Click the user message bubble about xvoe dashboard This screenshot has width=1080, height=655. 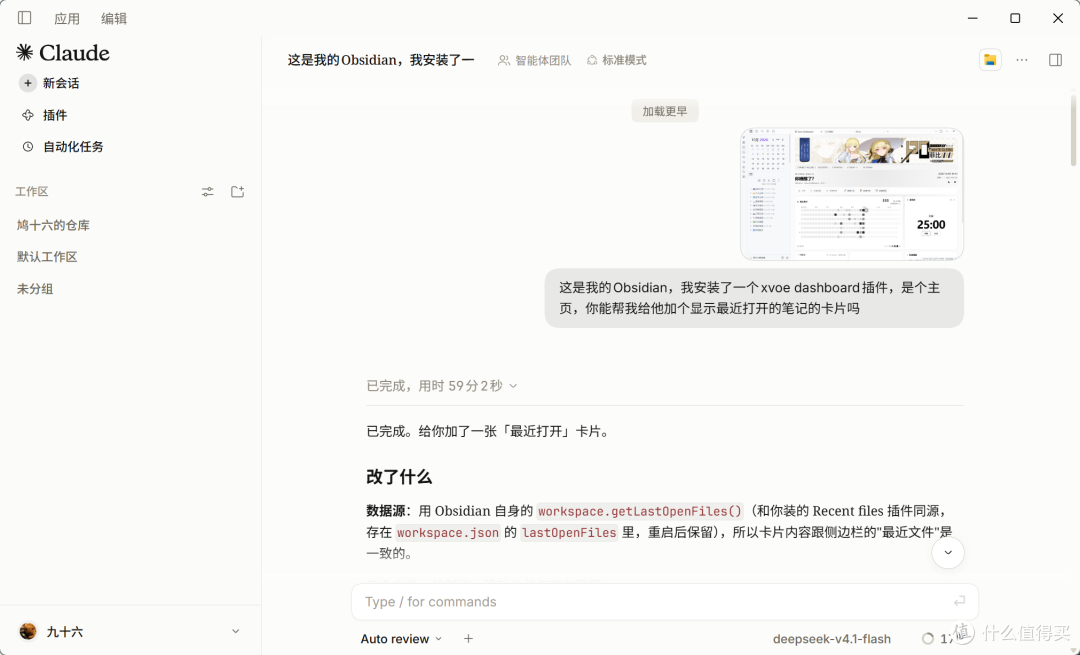(x=754, y=298)
